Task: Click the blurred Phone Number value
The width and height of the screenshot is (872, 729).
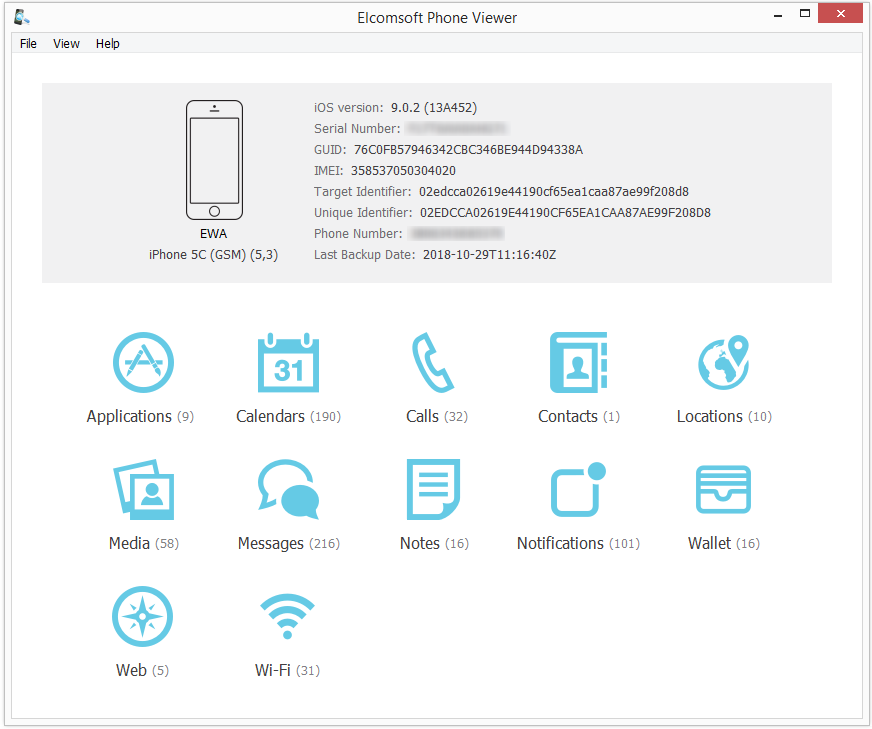Action: click(457, 234)
